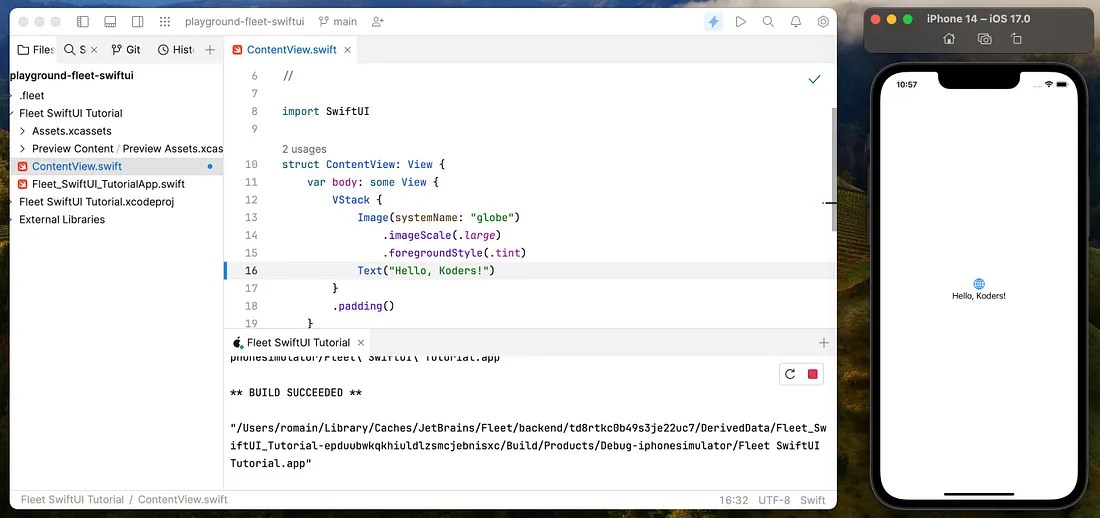Open the search magnifier in toolbar
This screenshot has height=518, width=1100.
point(768,22)
